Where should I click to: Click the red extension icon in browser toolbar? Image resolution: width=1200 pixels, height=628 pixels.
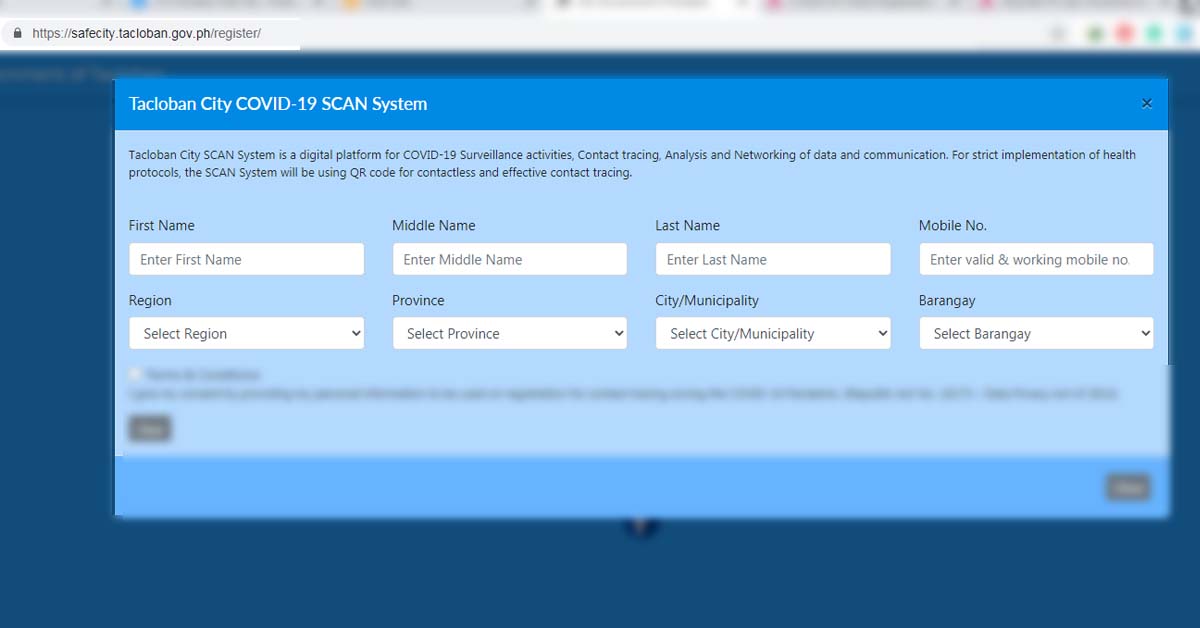[1123, 32]
